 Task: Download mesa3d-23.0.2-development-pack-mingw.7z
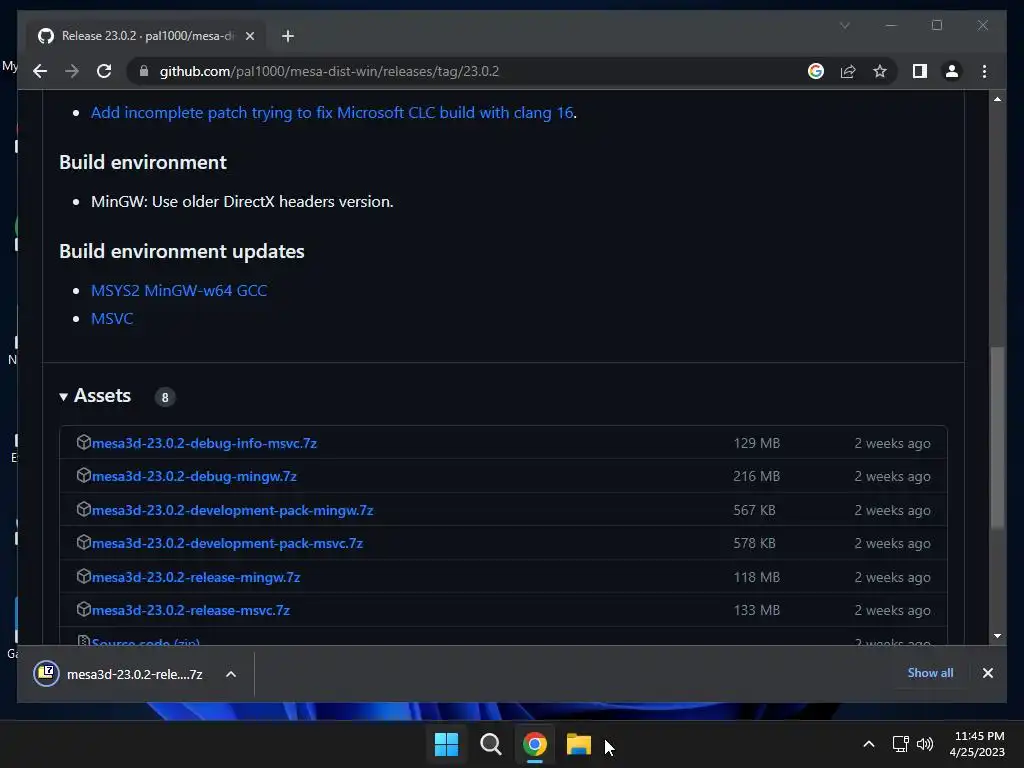point(232,511)
